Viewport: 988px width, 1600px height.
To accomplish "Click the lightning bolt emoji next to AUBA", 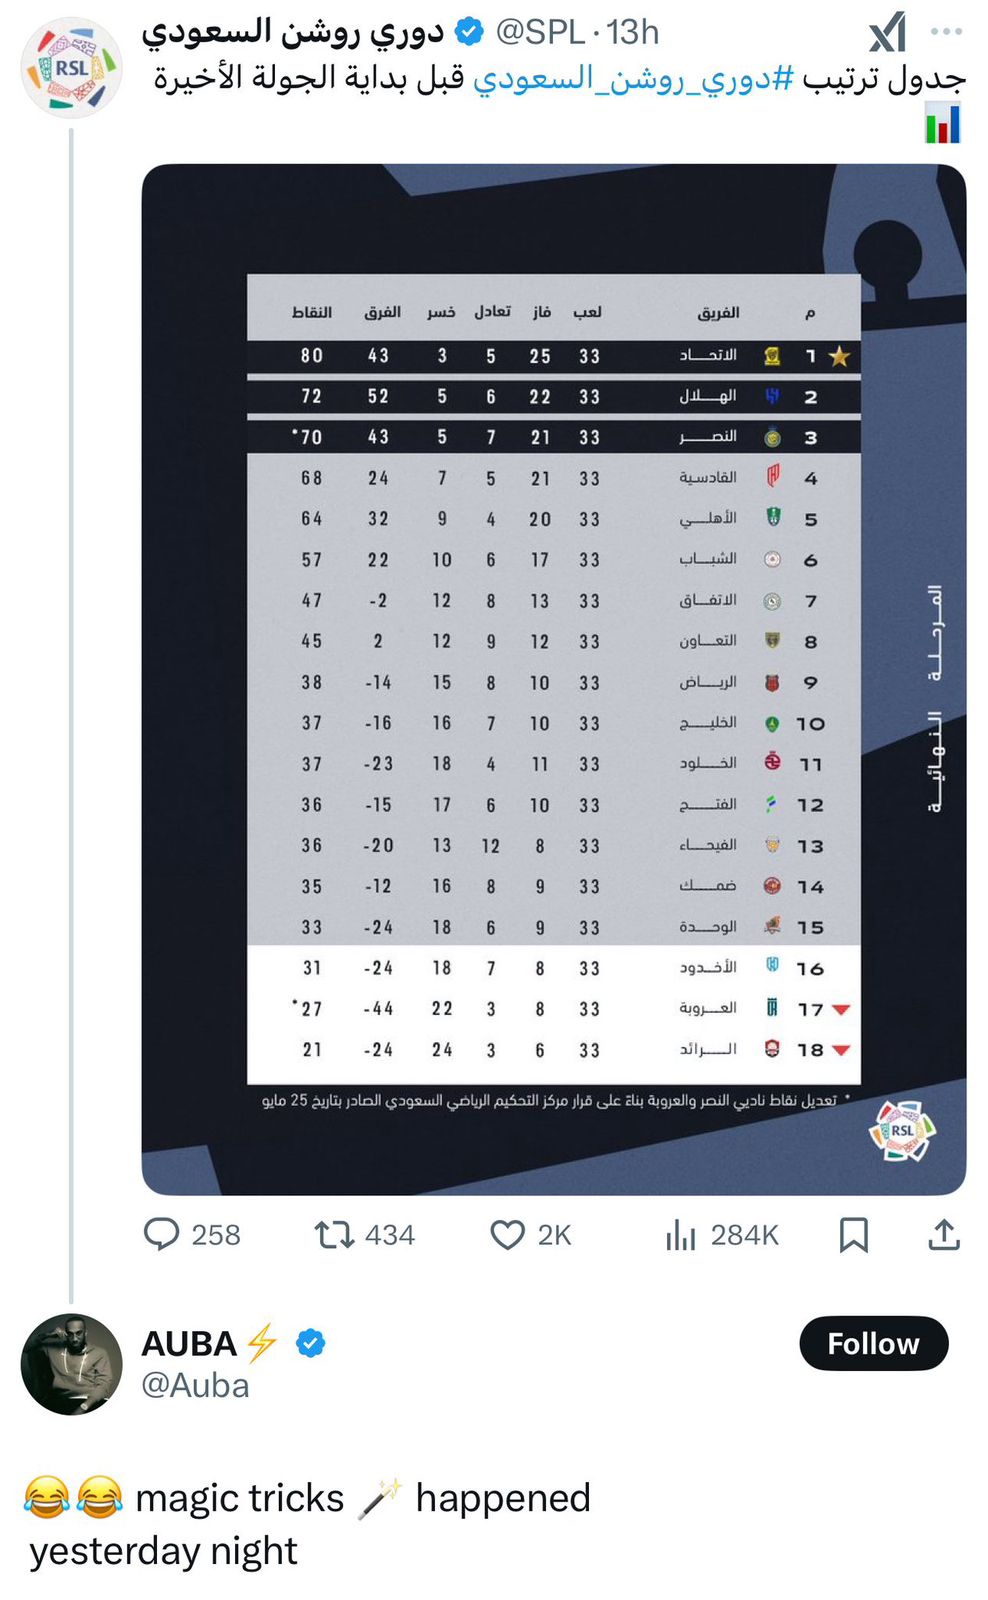I will click(260, 1344).
